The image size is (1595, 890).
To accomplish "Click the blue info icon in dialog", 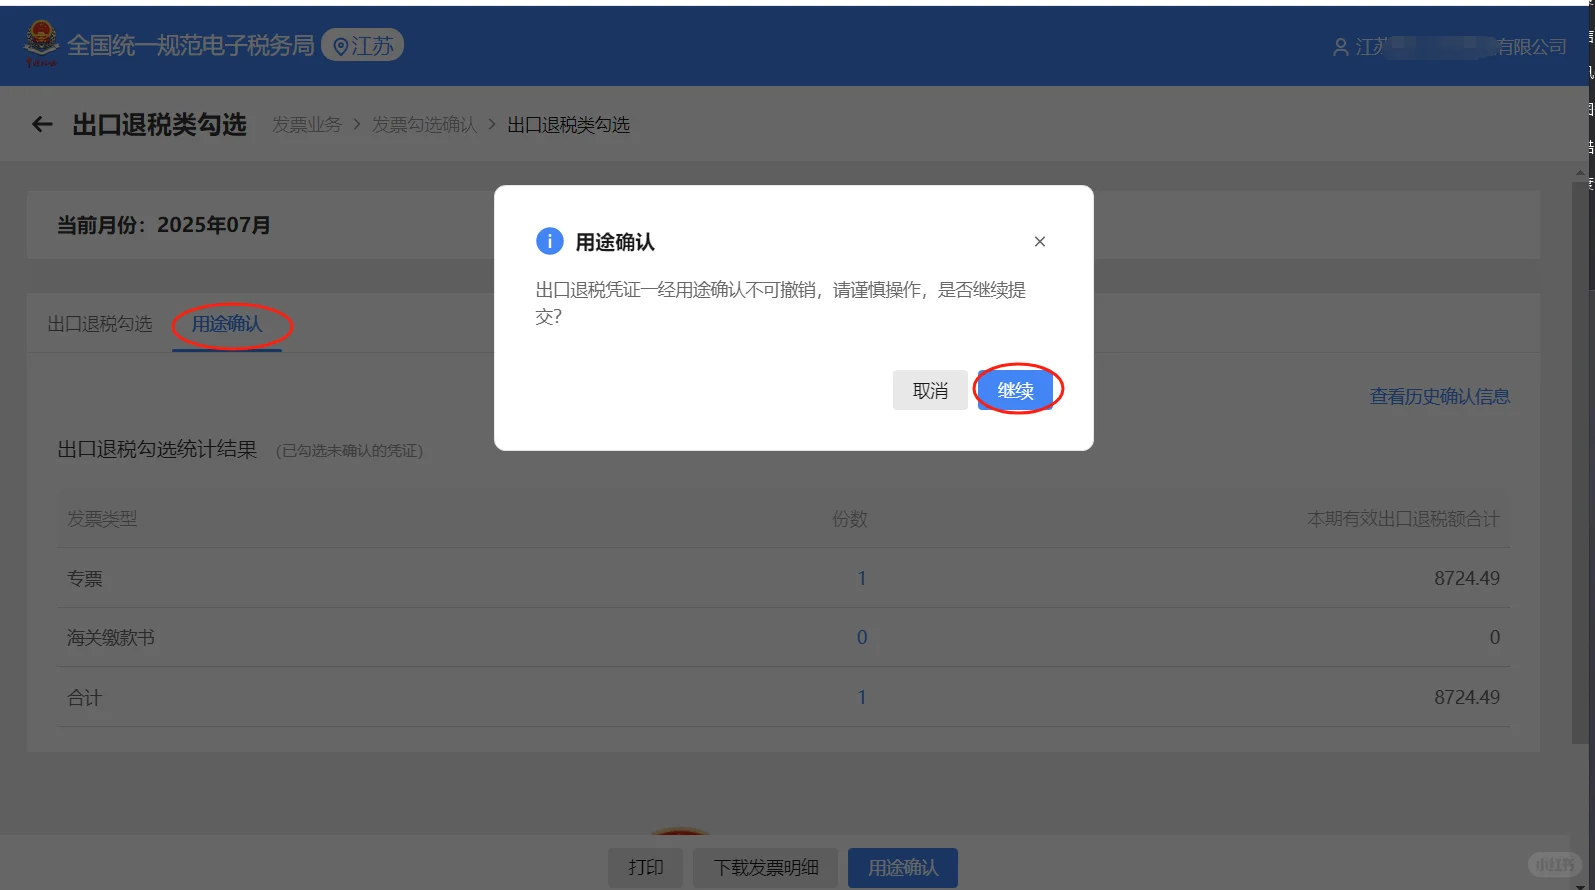I will tap(550, 241).
